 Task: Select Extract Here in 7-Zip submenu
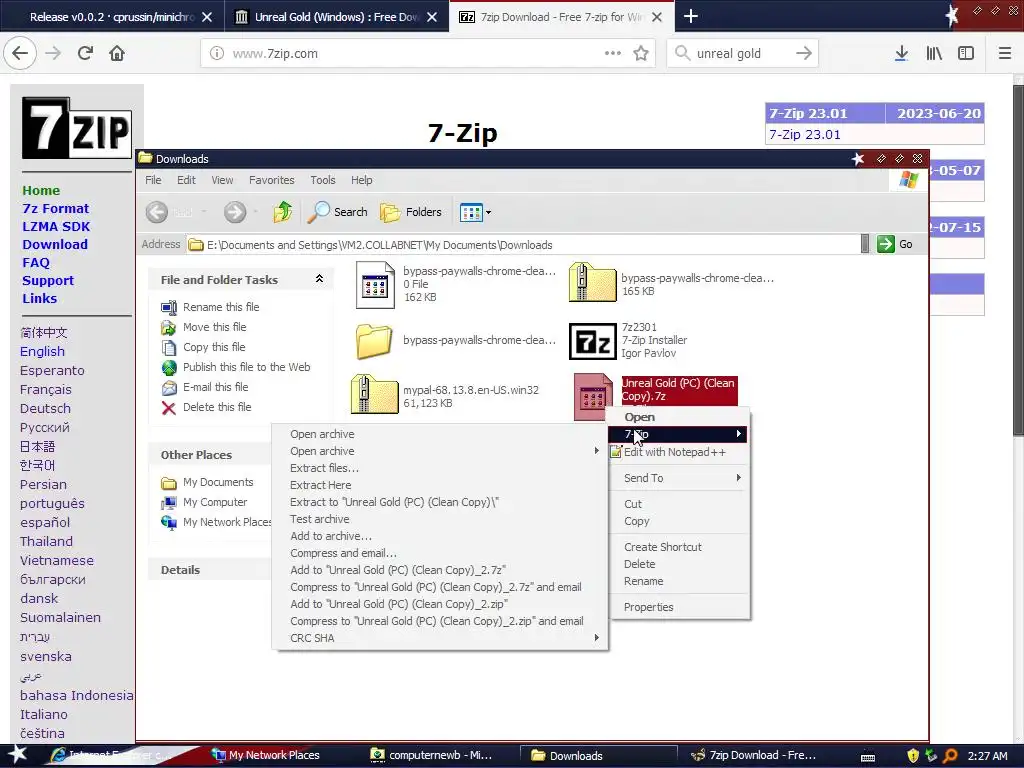tap(440, 485)
